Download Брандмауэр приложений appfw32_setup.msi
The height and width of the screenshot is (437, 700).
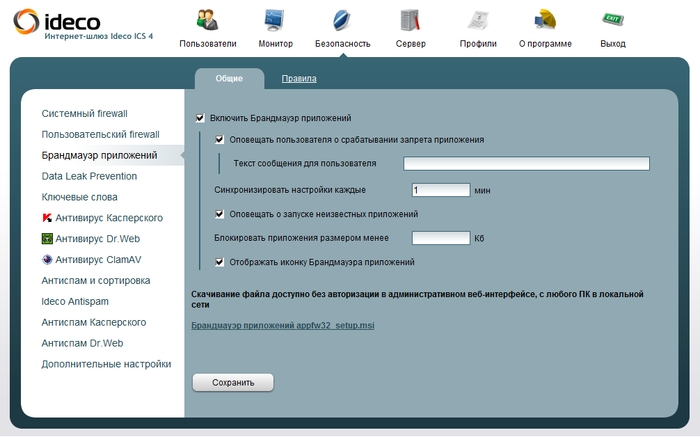click(x=282, y=325)
